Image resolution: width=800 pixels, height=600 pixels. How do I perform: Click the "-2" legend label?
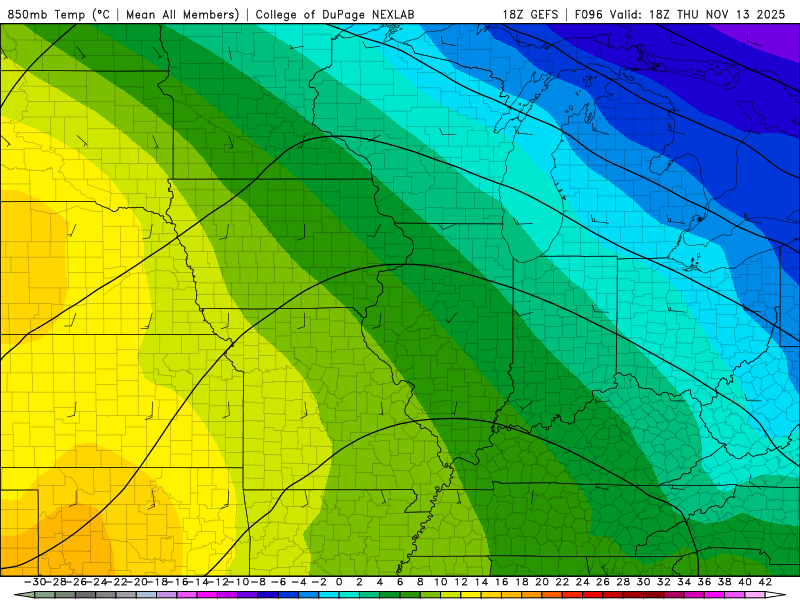(x=319, y=582)
